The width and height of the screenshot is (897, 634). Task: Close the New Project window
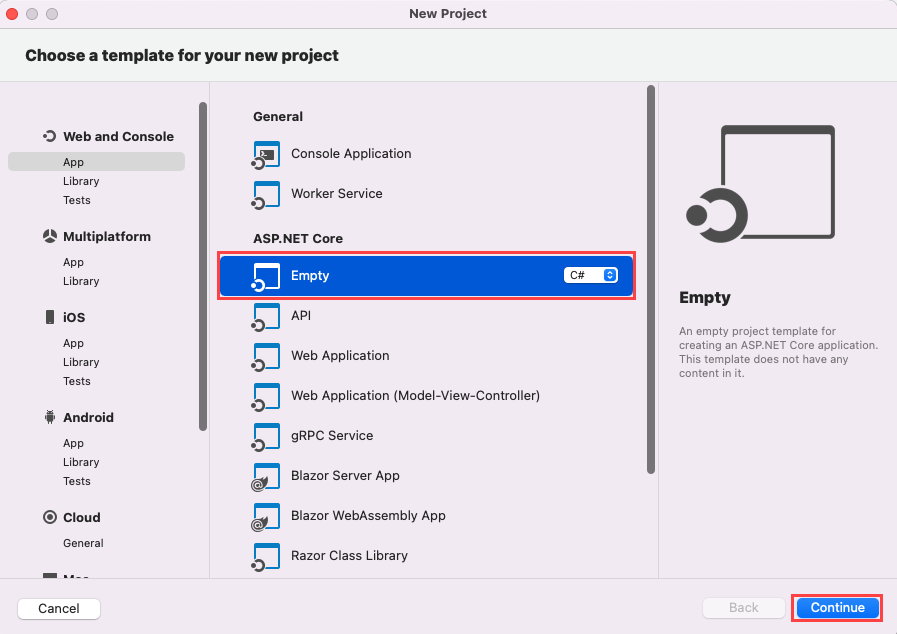point(12,14)
